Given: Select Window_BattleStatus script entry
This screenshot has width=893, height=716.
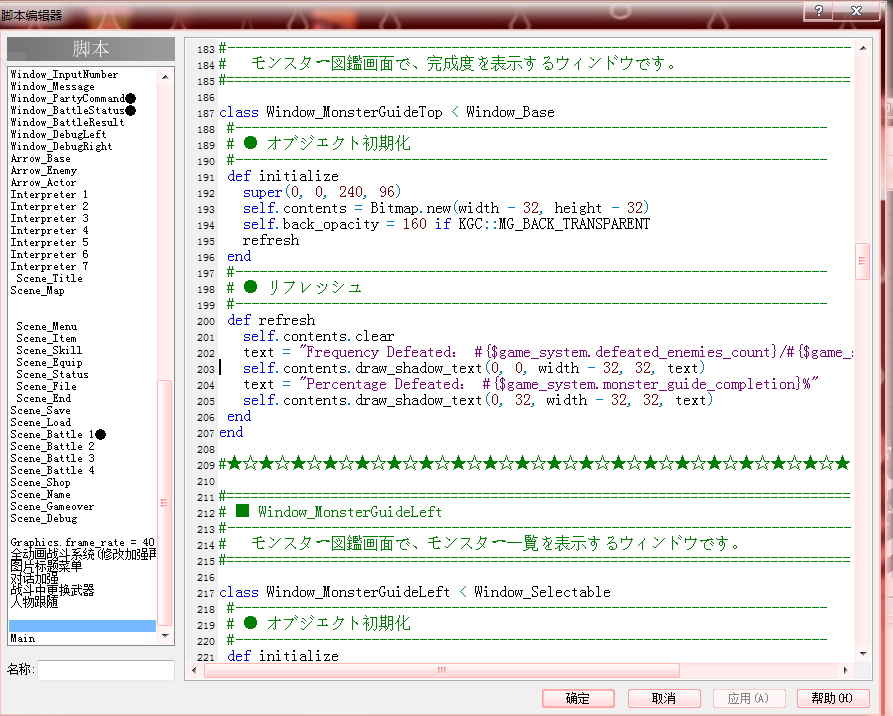Looking at the screenshot, I should [x=73, y=111].
